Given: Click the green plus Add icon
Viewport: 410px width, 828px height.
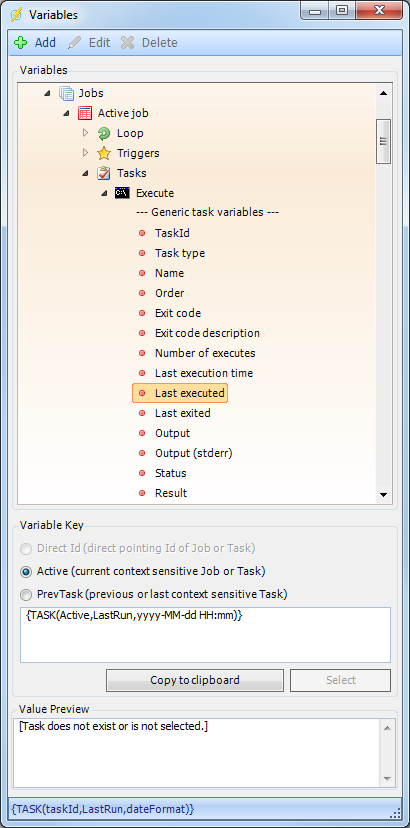Looking at the screenshot, I should 21,43.
